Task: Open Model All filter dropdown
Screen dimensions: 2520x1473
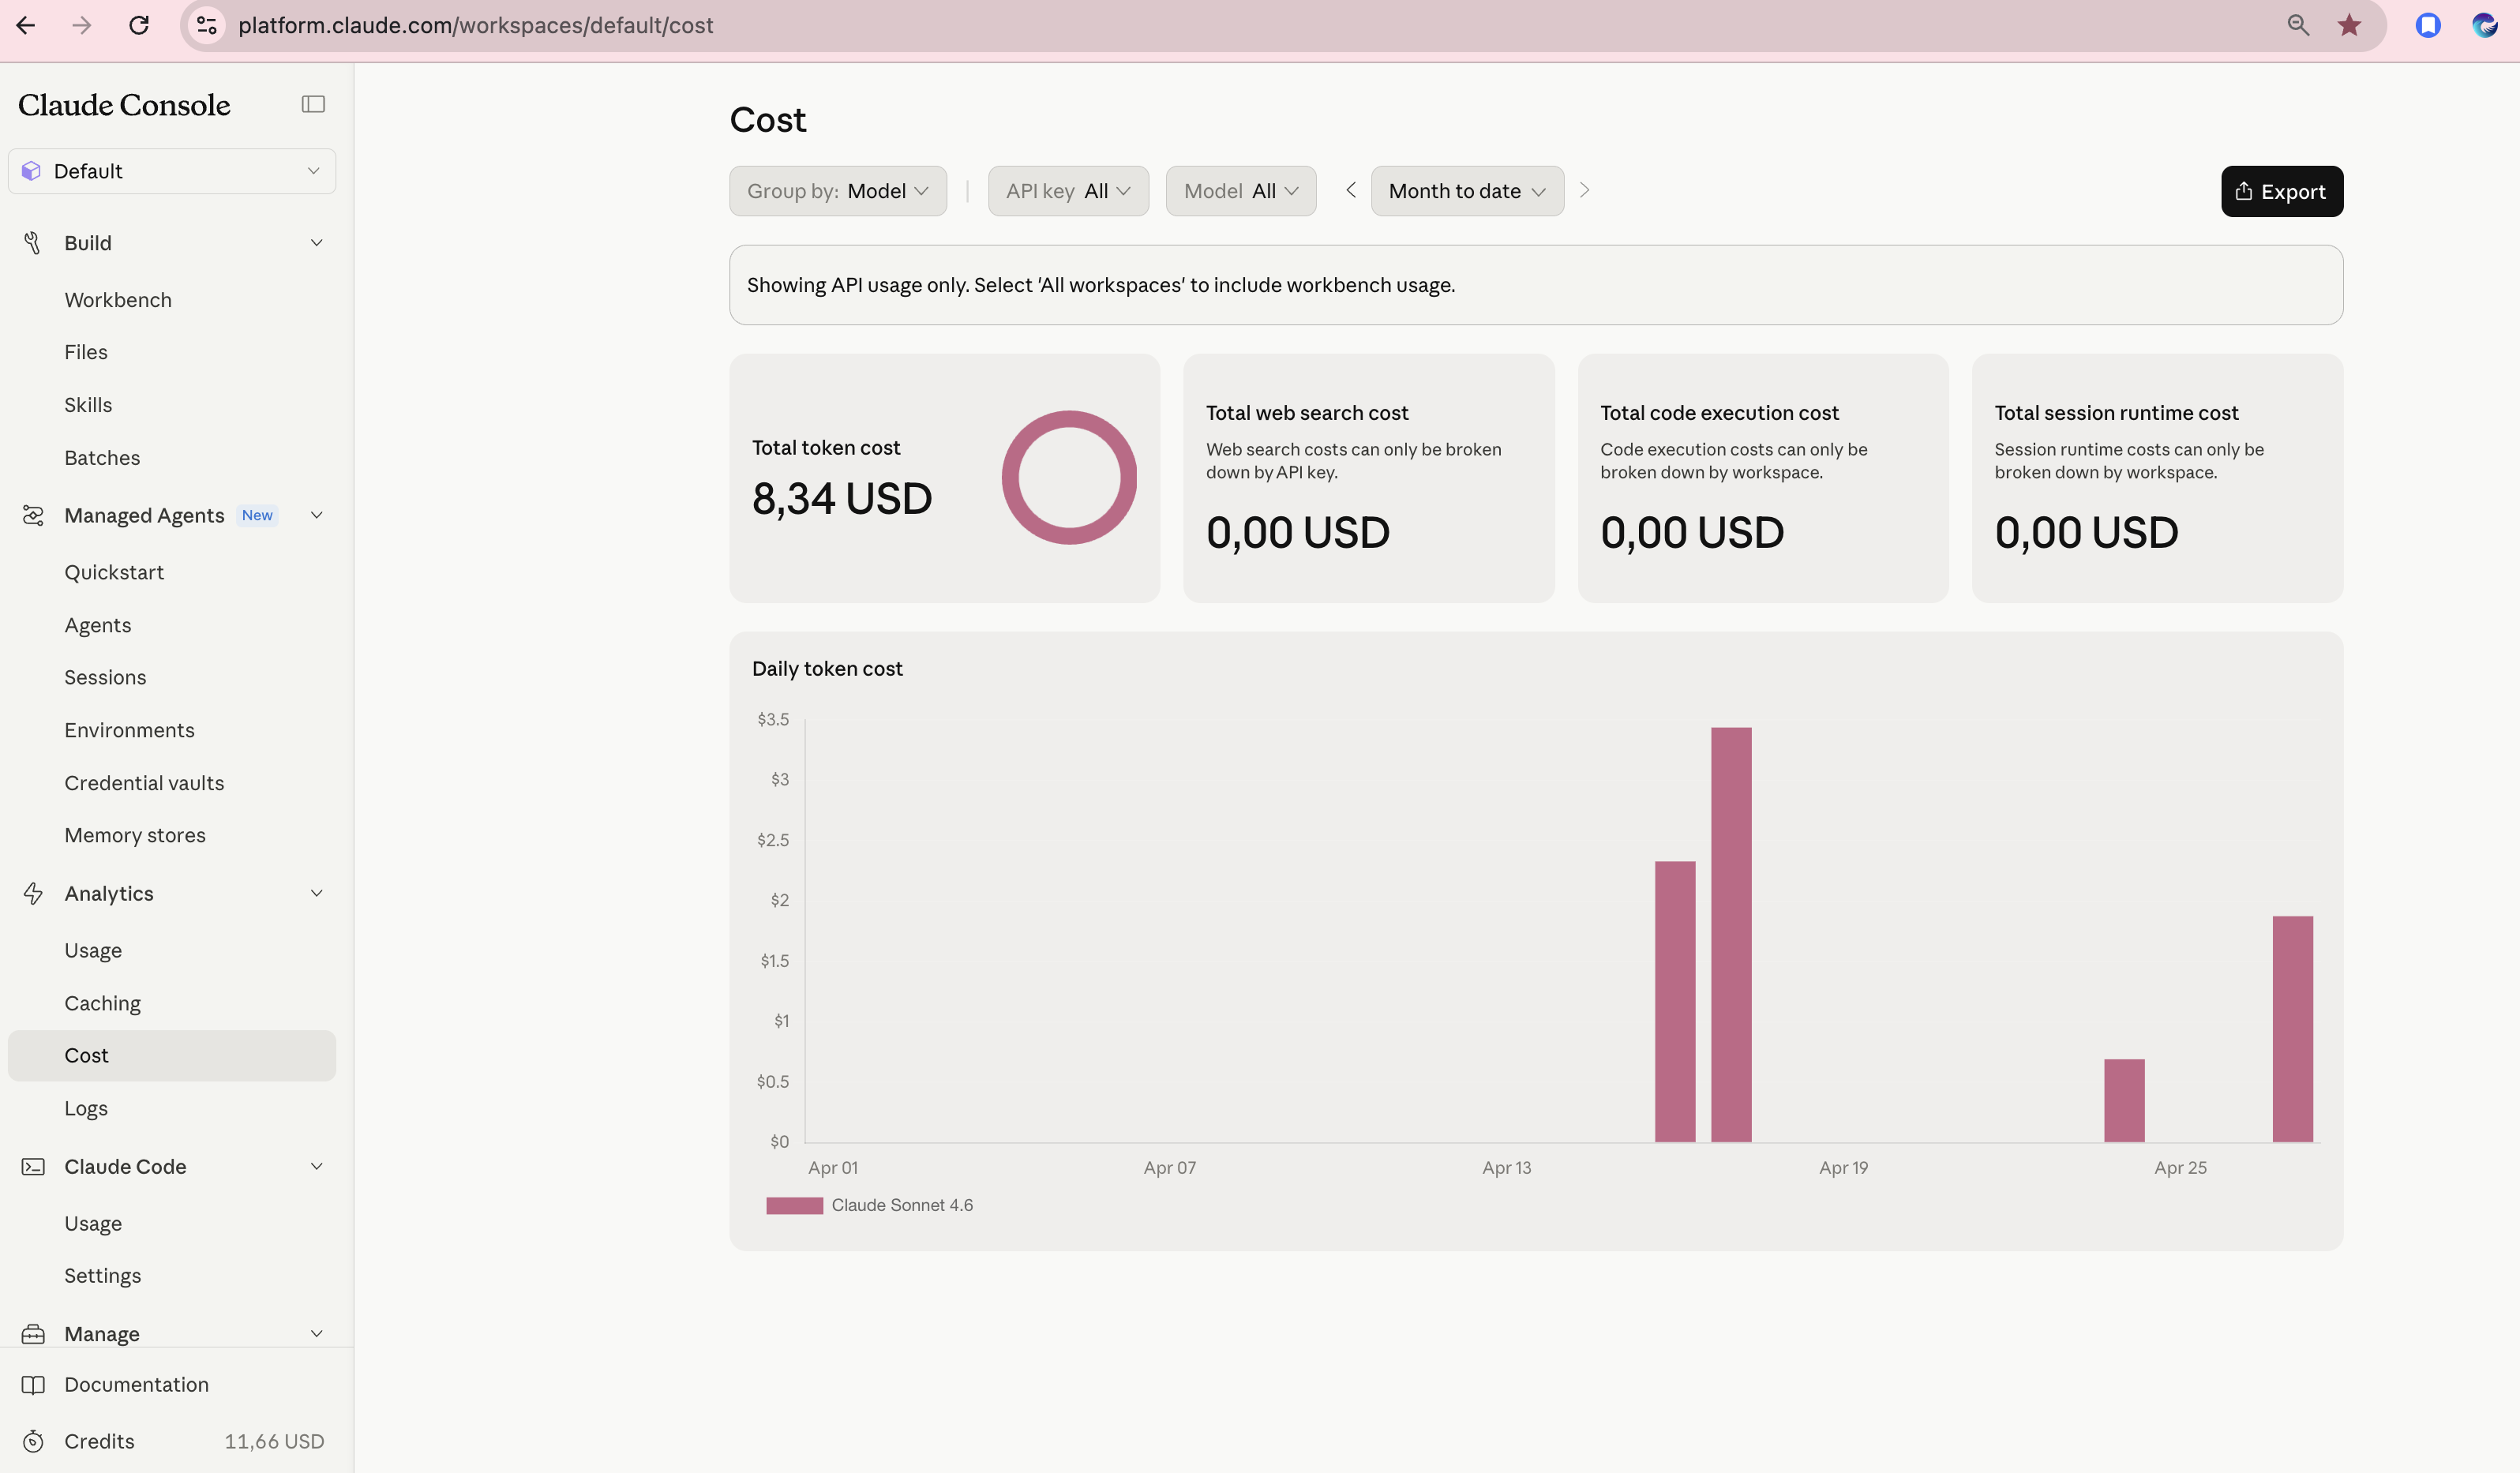Action: (x=1241, y=191)
